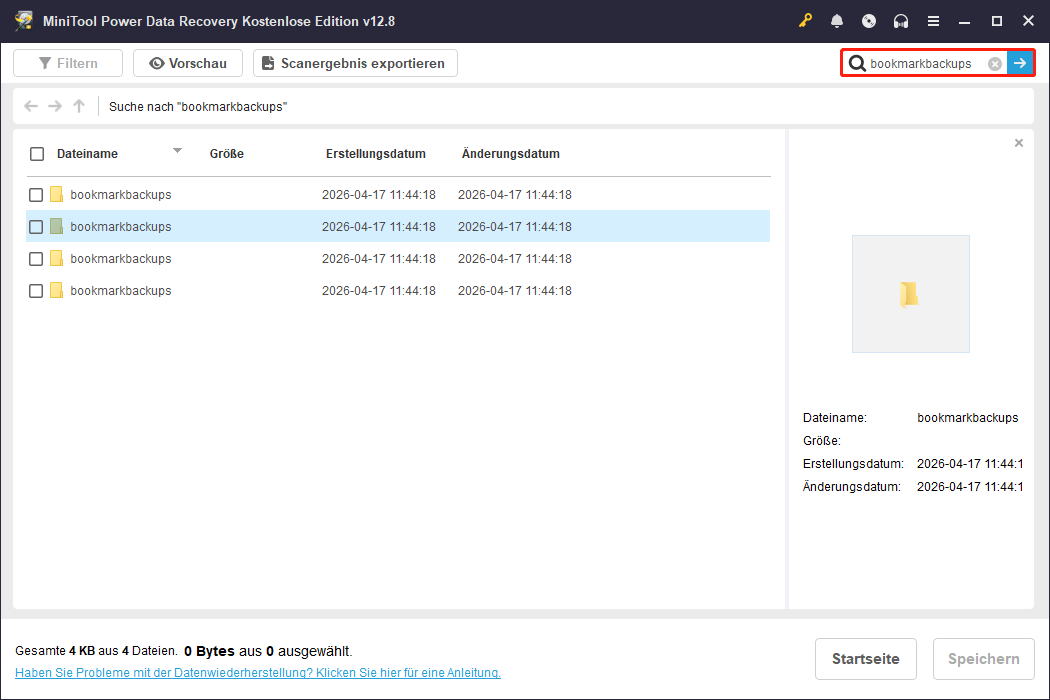Open the data recovery help guide link
The image size is (1050, 700).
coord(258,673)
